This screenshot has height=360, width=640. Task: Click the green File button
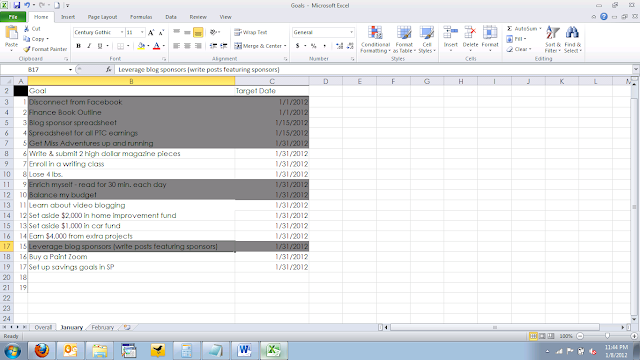13,17
